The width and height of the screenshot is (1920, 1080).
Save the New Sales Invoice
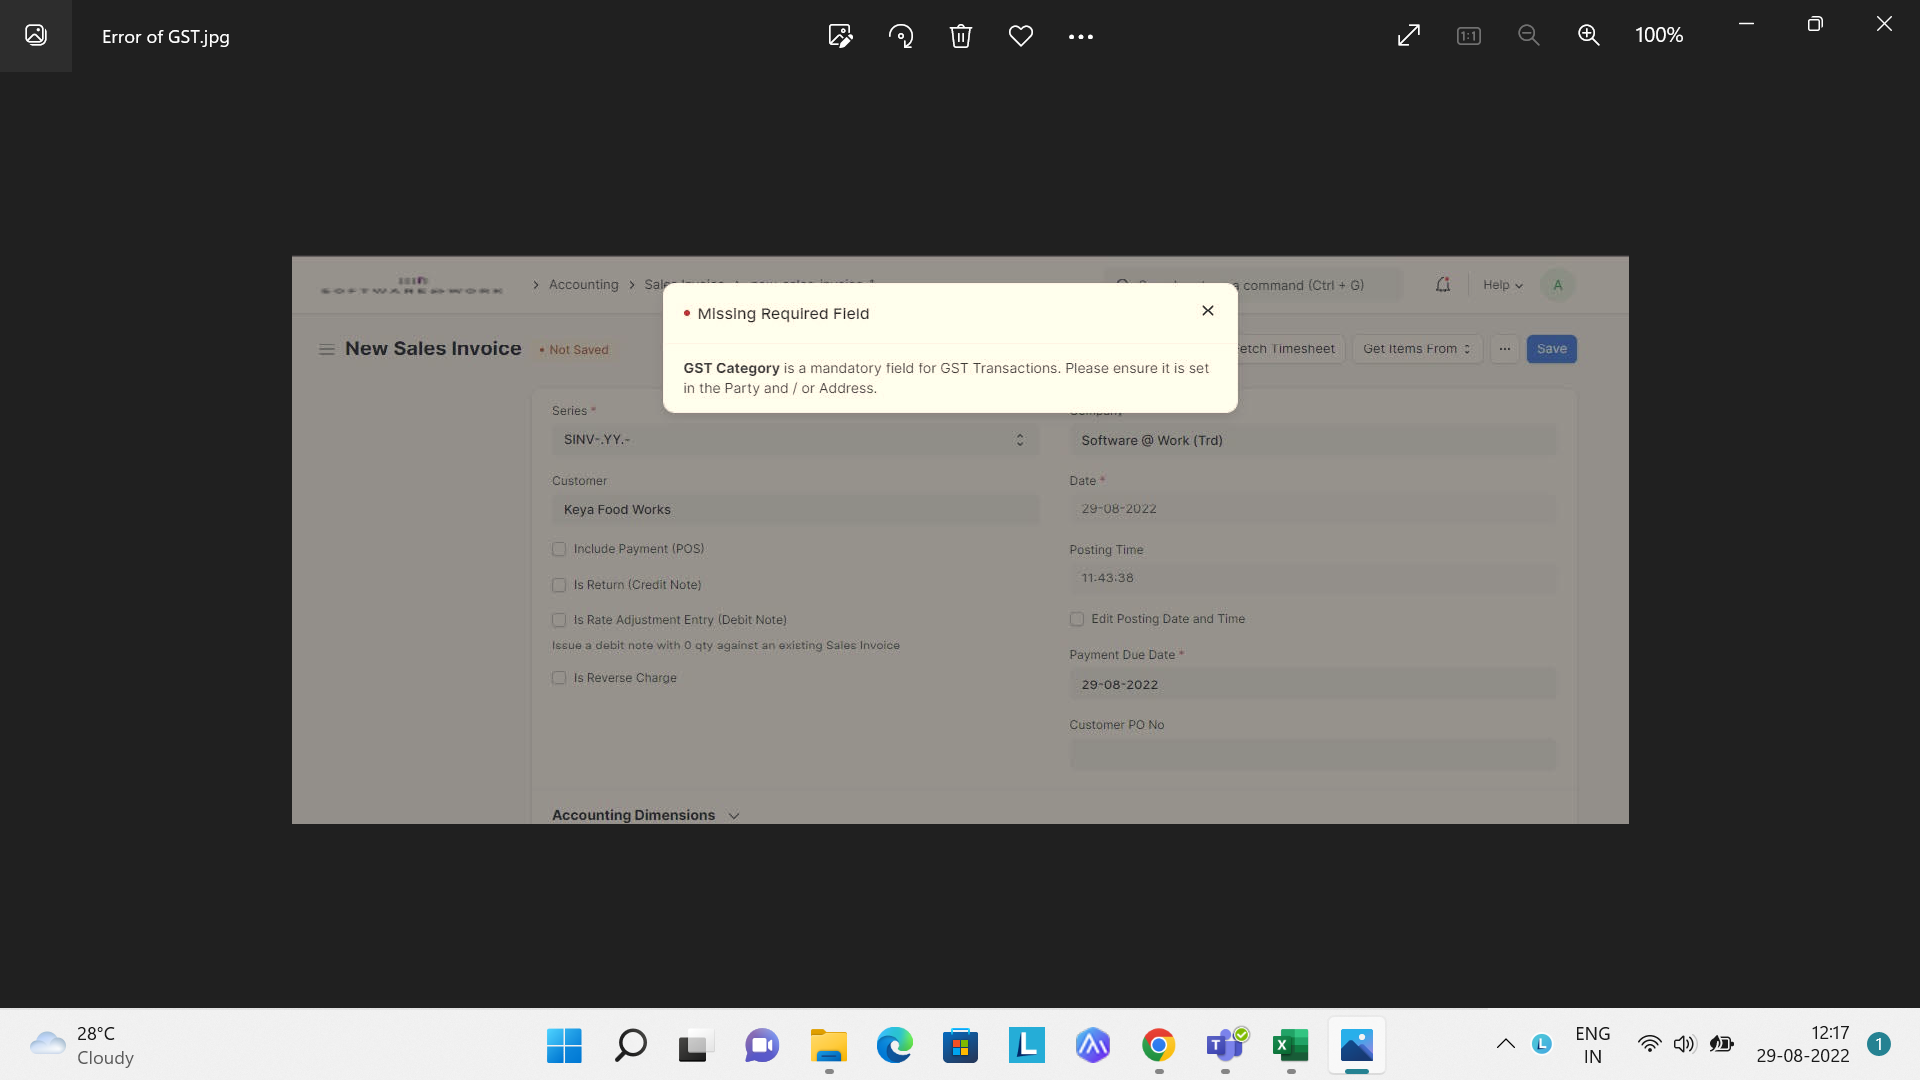(1551, 348)
